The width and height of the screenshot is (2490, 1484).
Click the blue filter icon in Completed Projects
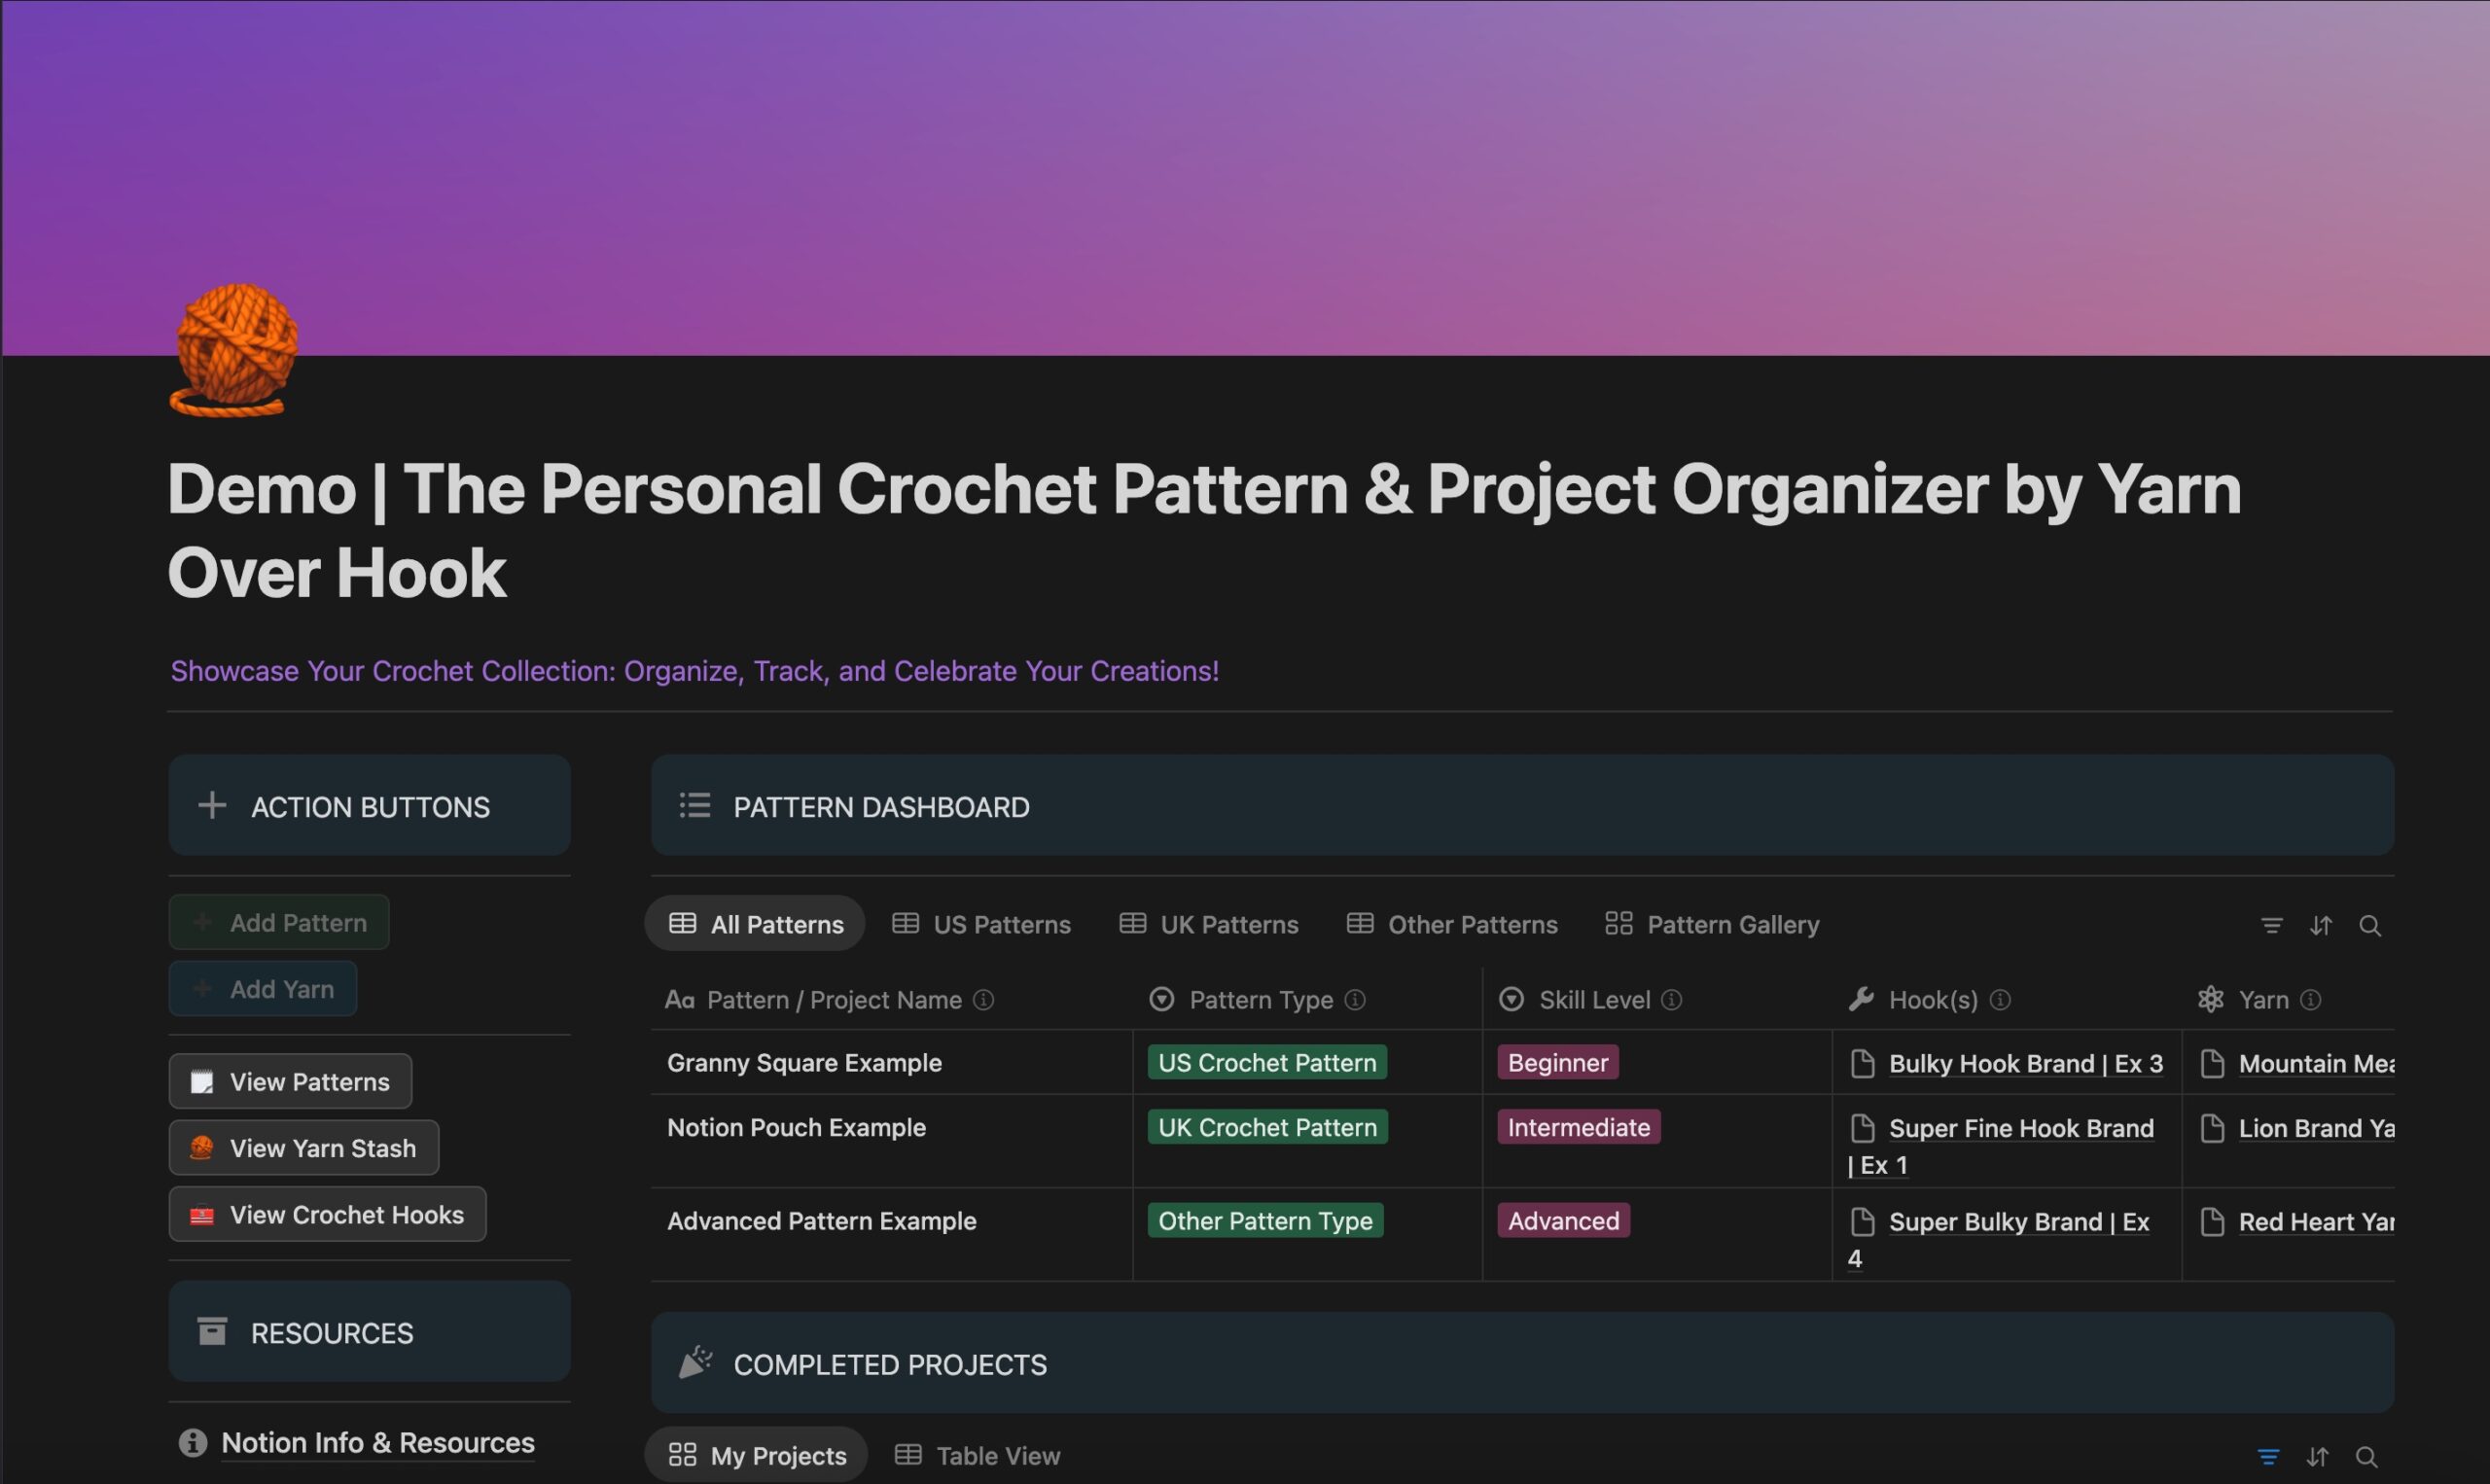[x=2268, y=1457]
